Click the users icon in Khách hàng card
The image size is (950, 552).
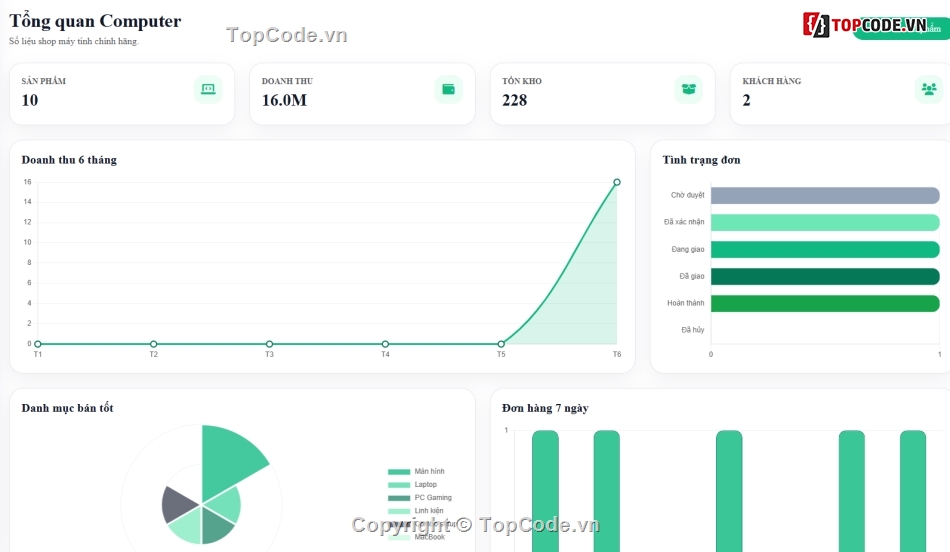[x=929, y=89]
